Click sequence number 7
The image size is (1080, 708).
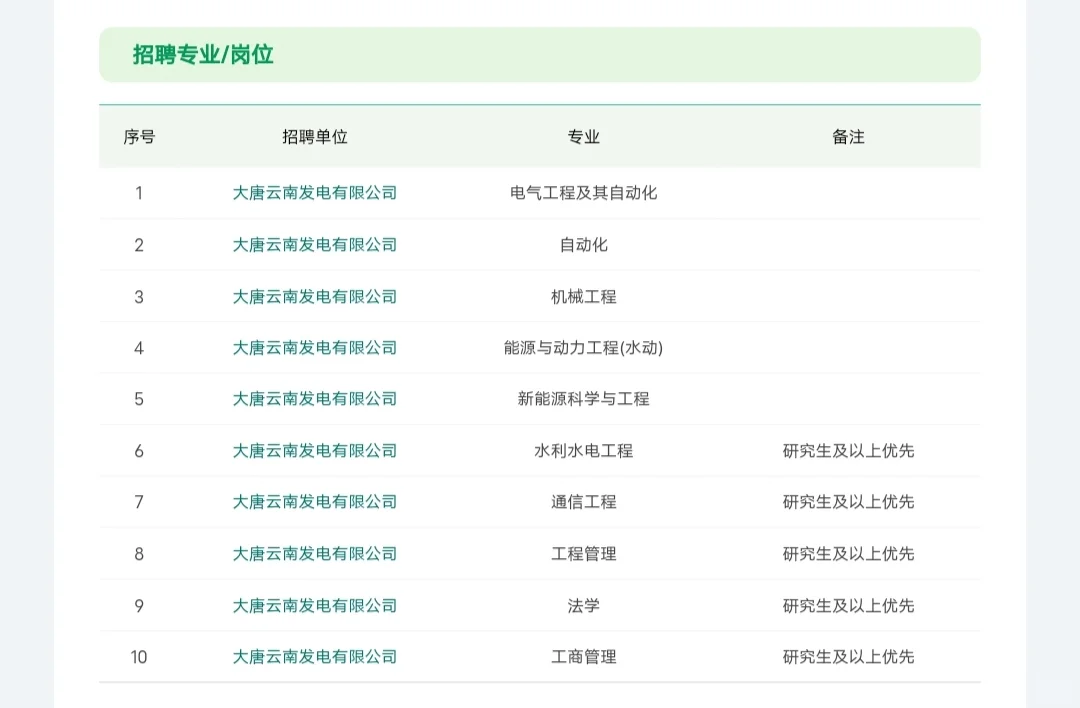pyautogui.click(x=139, y=502)
